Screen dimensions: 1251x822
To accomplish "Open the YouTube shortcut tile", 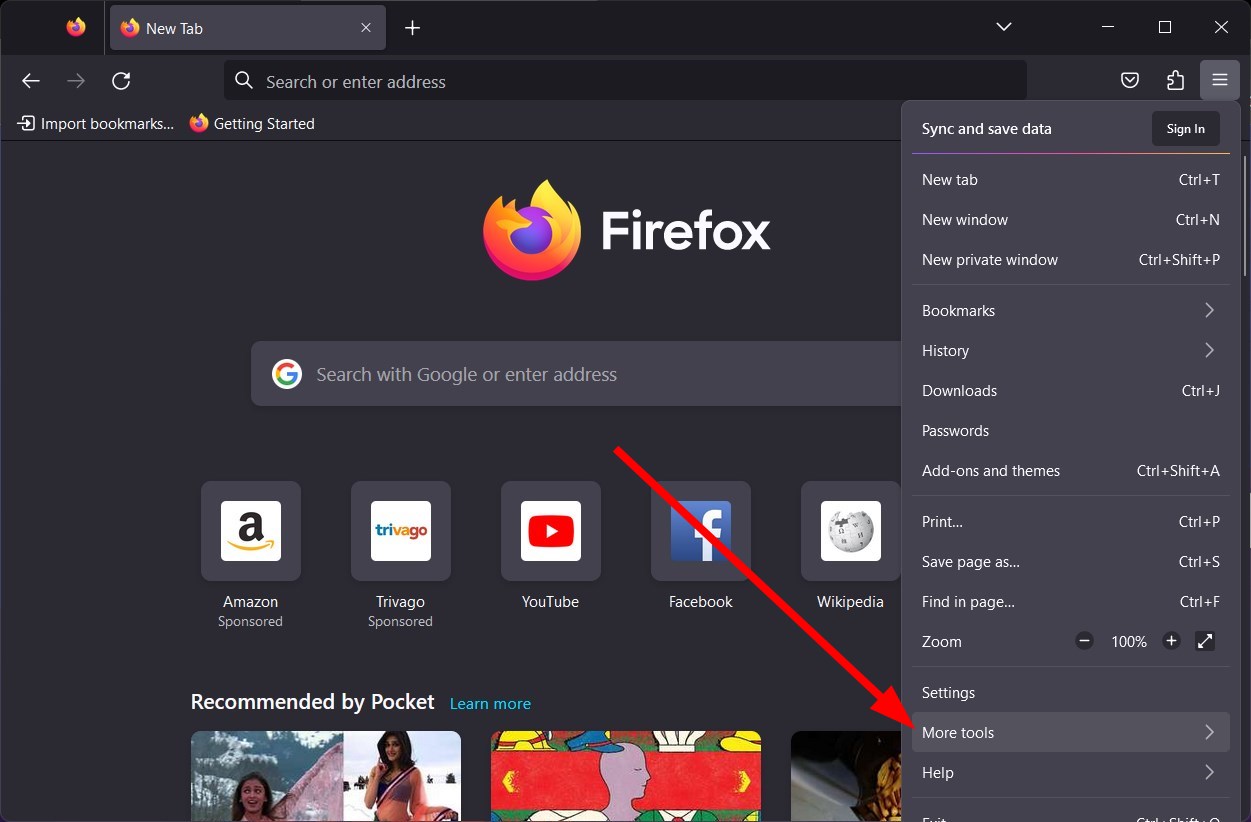I will click(x=550, y=531).
